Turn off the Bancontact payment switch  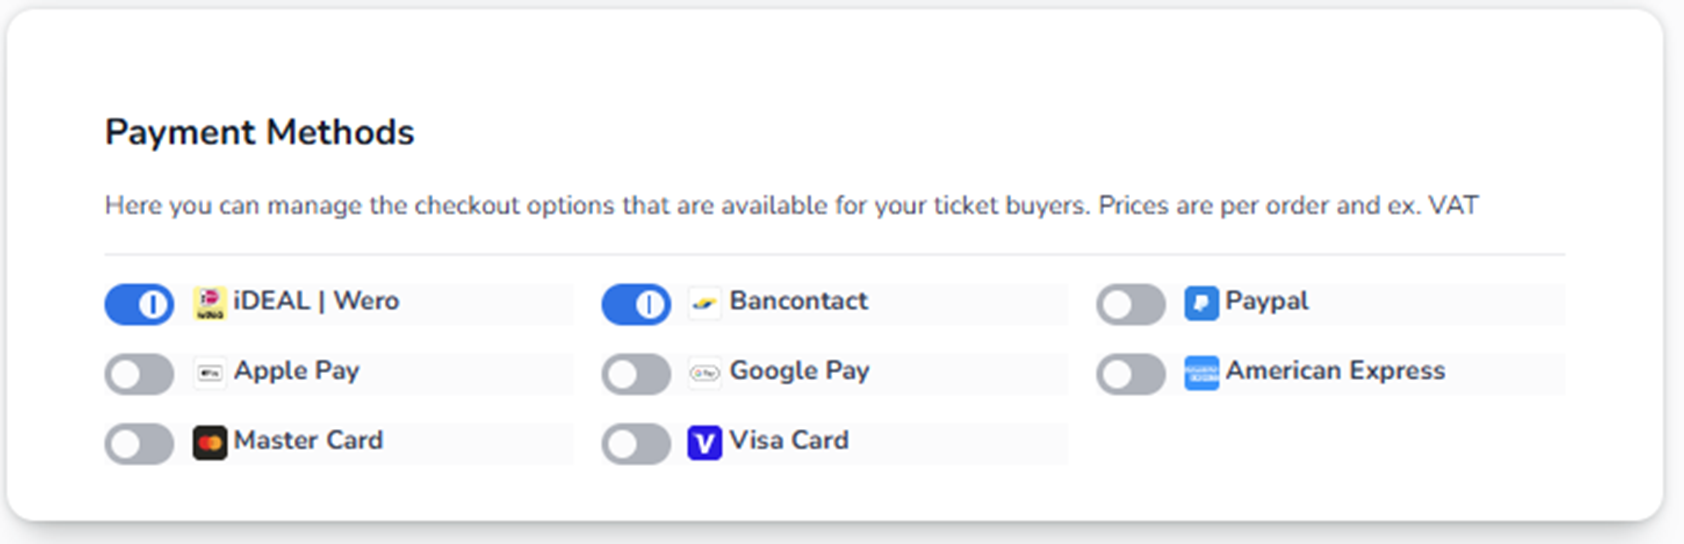[x=636, y=304]
